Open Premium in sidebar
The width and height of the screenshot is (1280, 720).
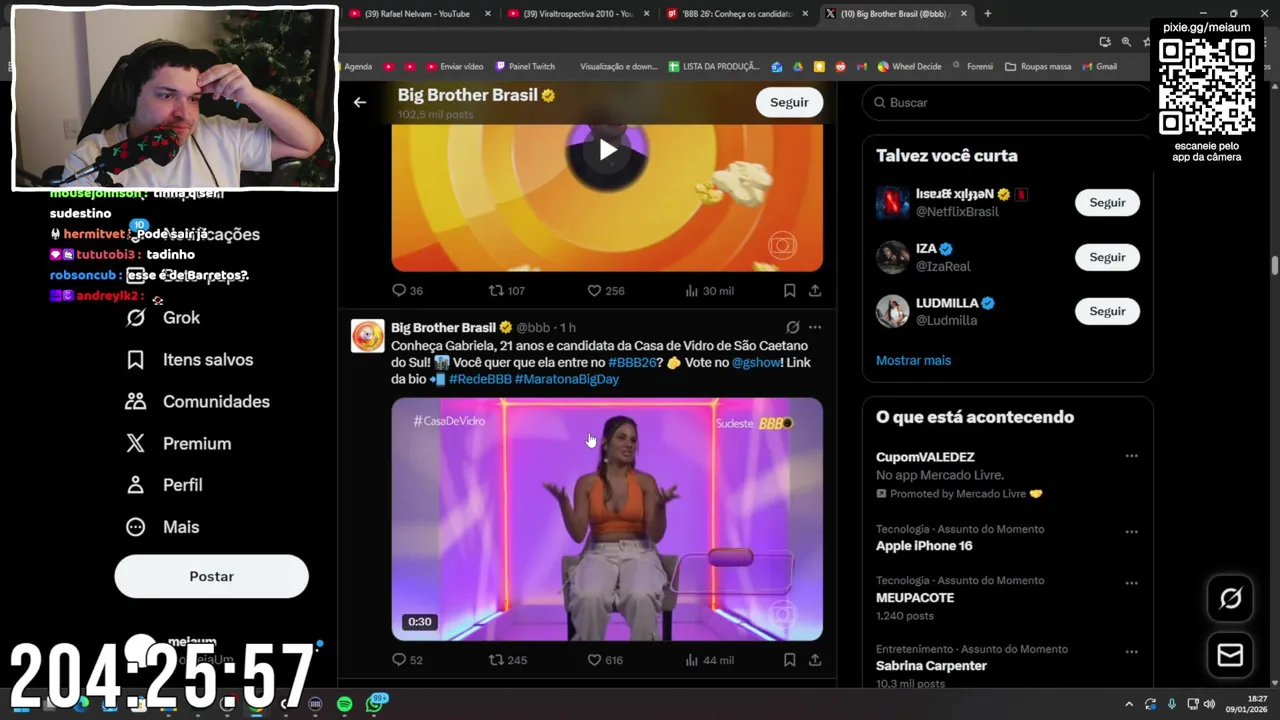click(178, 443)
